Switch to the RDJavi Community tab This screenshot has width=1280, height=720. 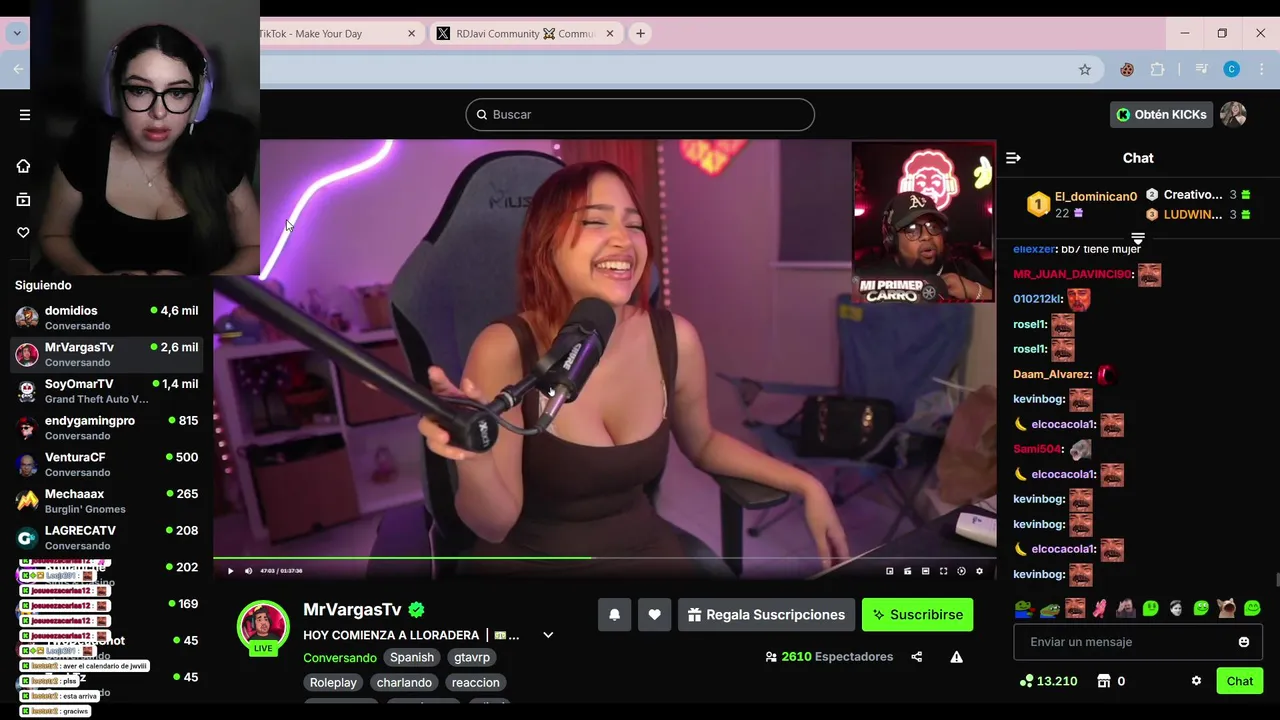(526, 33)
